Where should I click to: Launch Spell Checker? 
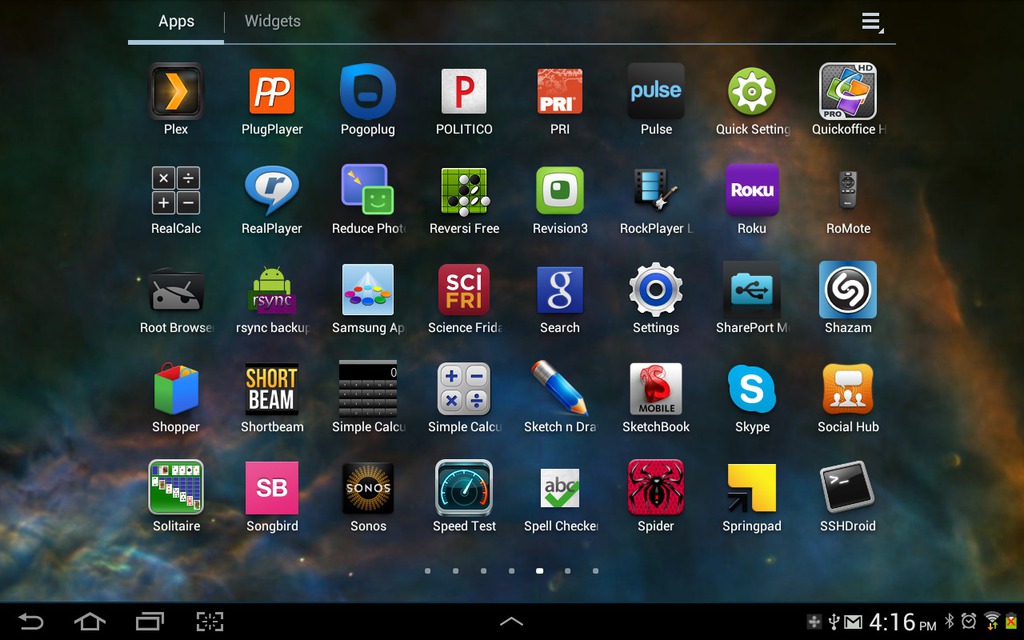tap(560, 487)
